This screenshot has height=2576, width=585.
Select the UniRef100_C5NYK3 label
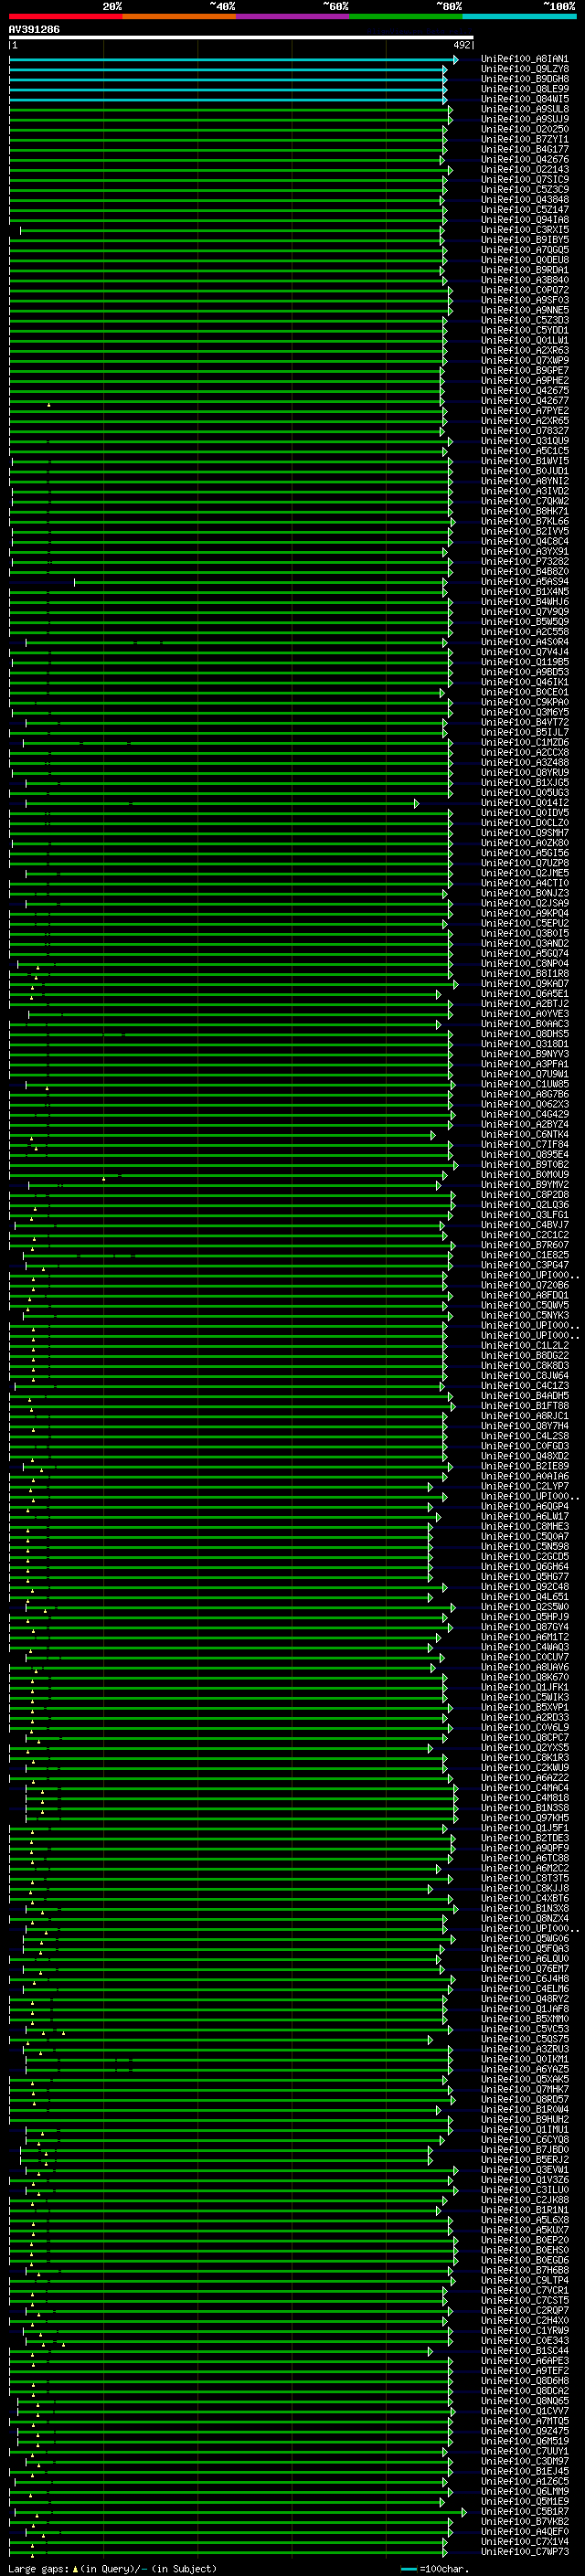(x=525, y=1315)
